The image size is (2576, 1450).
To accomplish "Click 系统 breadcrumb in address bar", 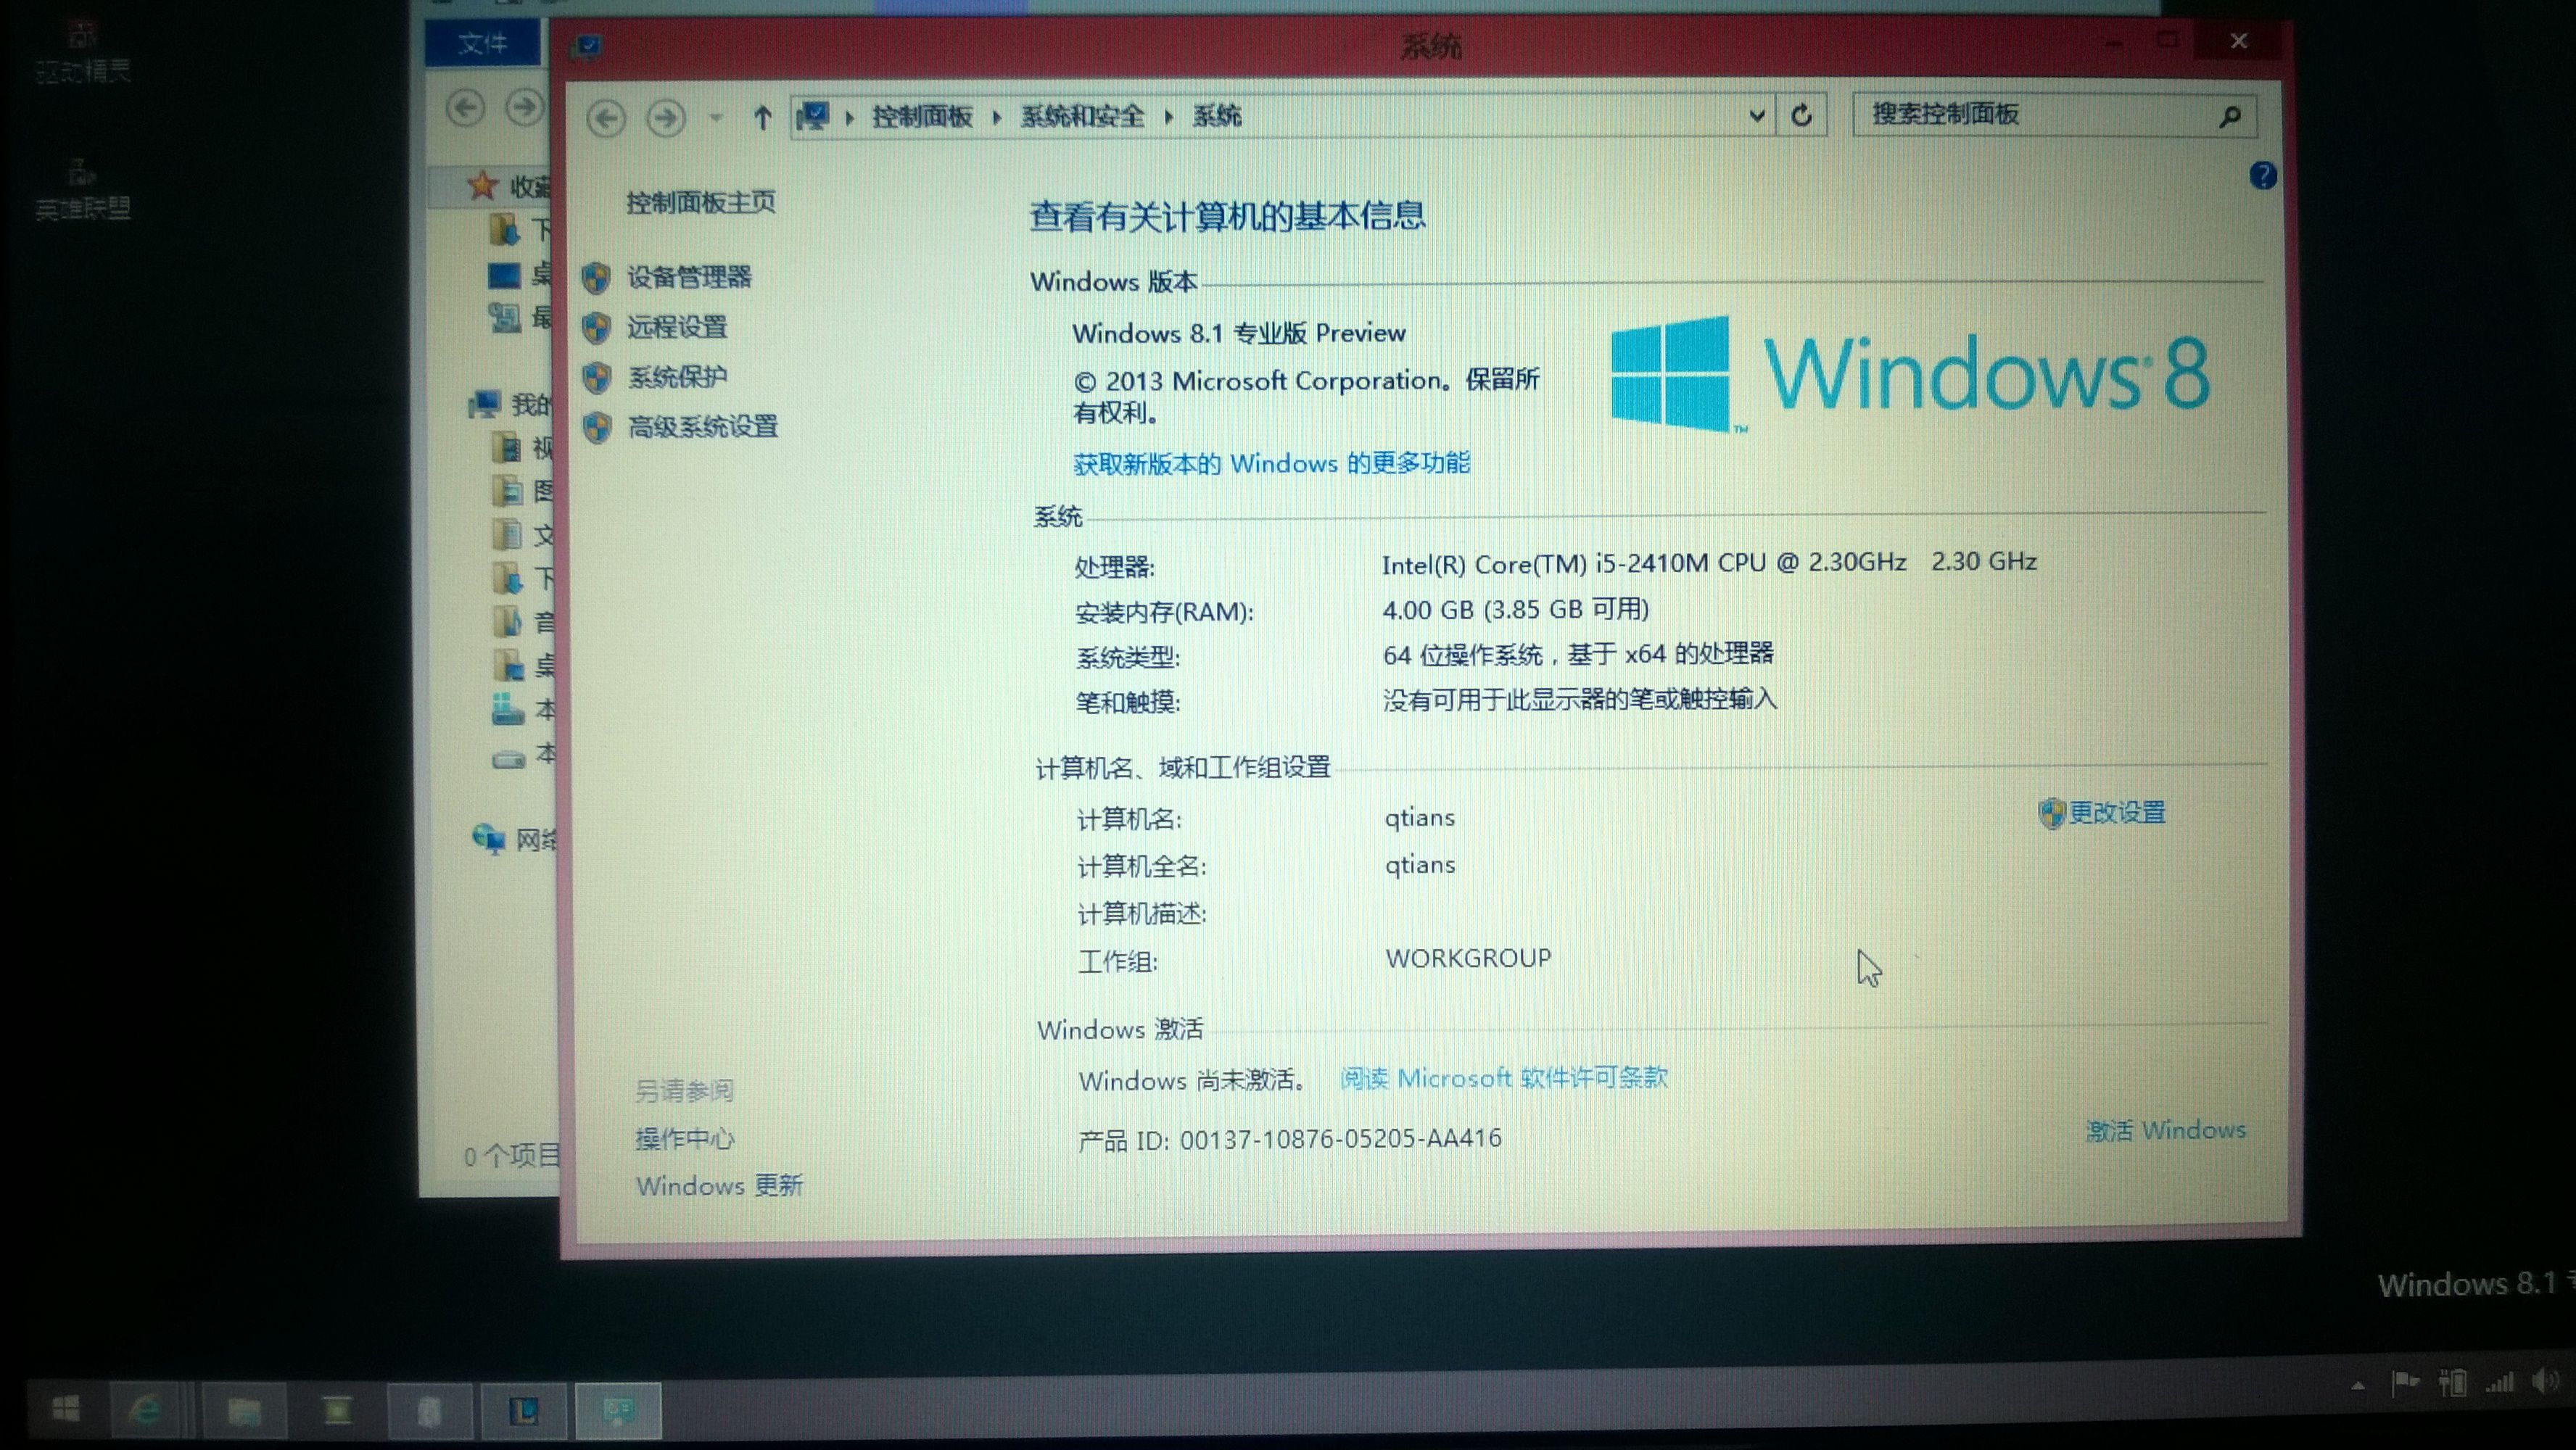I will pos(1217,117).
